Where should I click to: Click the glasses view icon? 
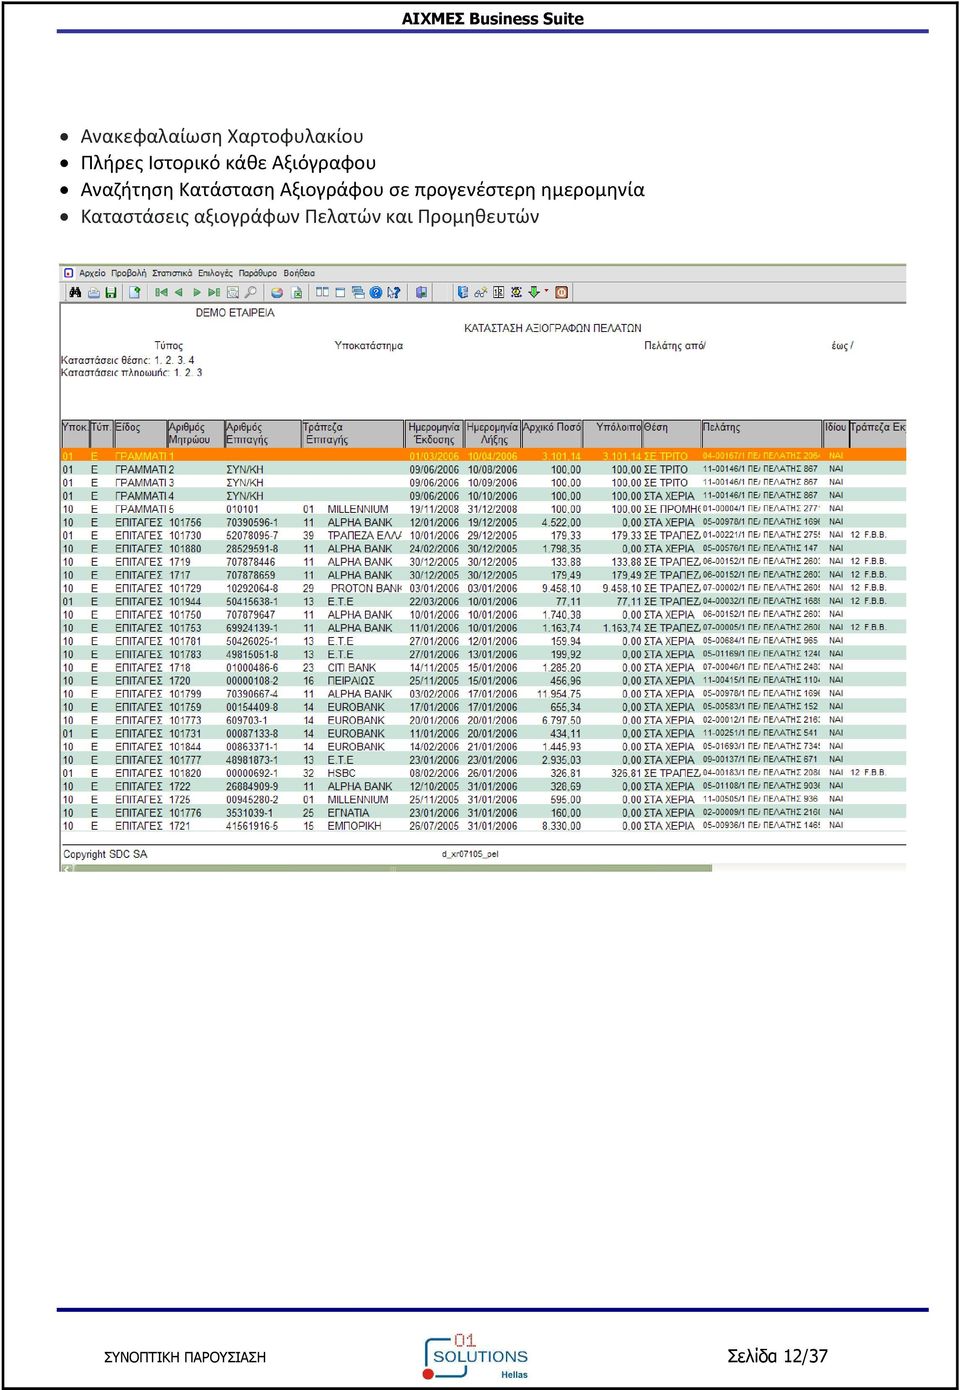coord(480,293)
